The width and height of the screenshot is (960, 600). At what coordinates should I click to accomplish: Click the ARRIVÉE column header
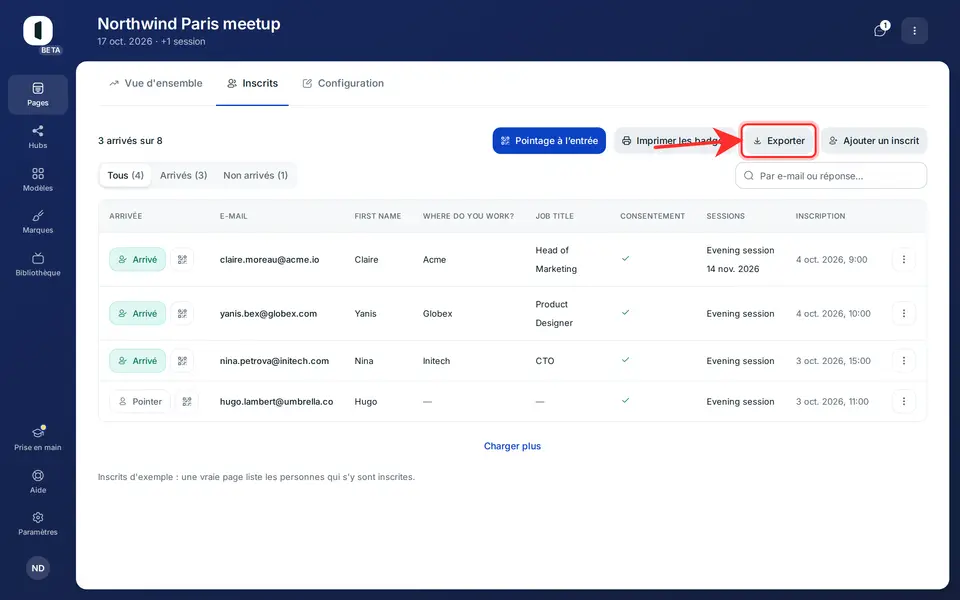tap(126, 216)
